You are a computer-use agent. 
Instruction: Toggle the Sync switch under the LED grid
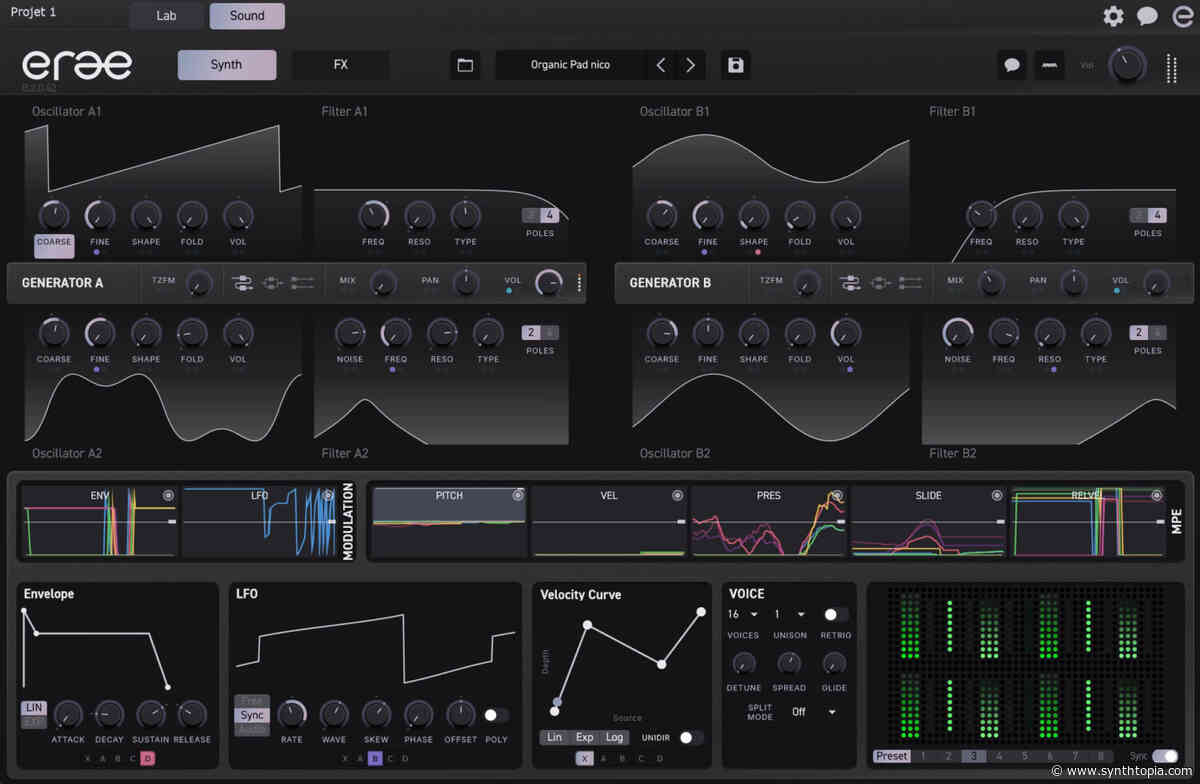pos(1165,756)
